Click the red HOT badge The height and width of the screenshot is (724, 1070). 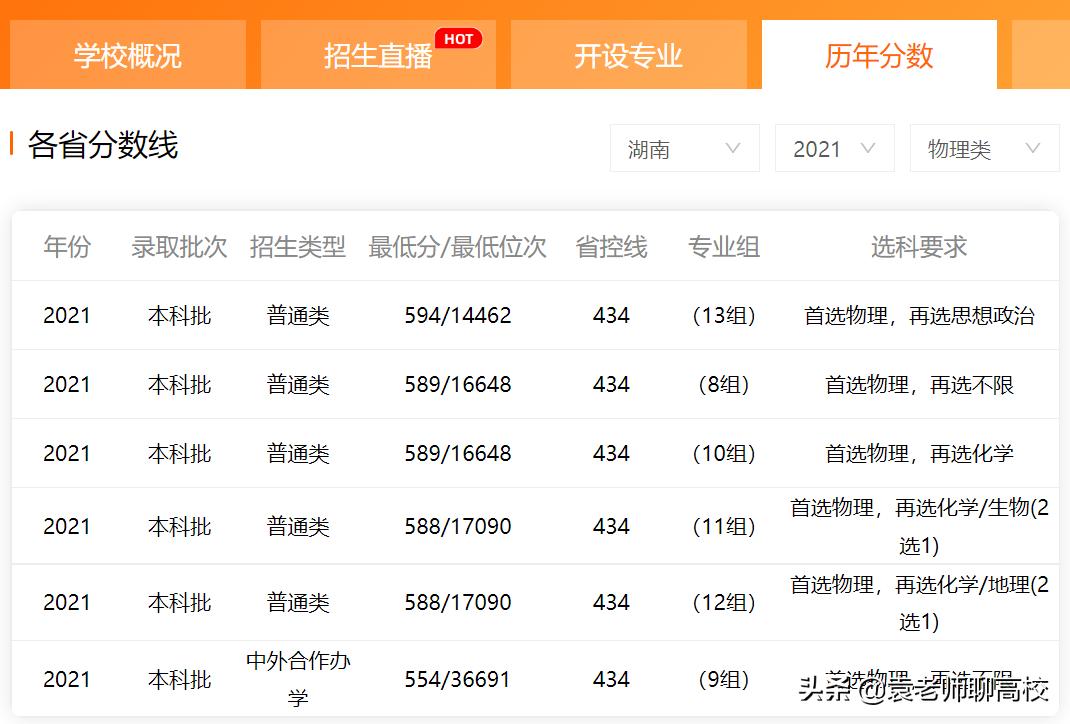[x=458, y=38]
